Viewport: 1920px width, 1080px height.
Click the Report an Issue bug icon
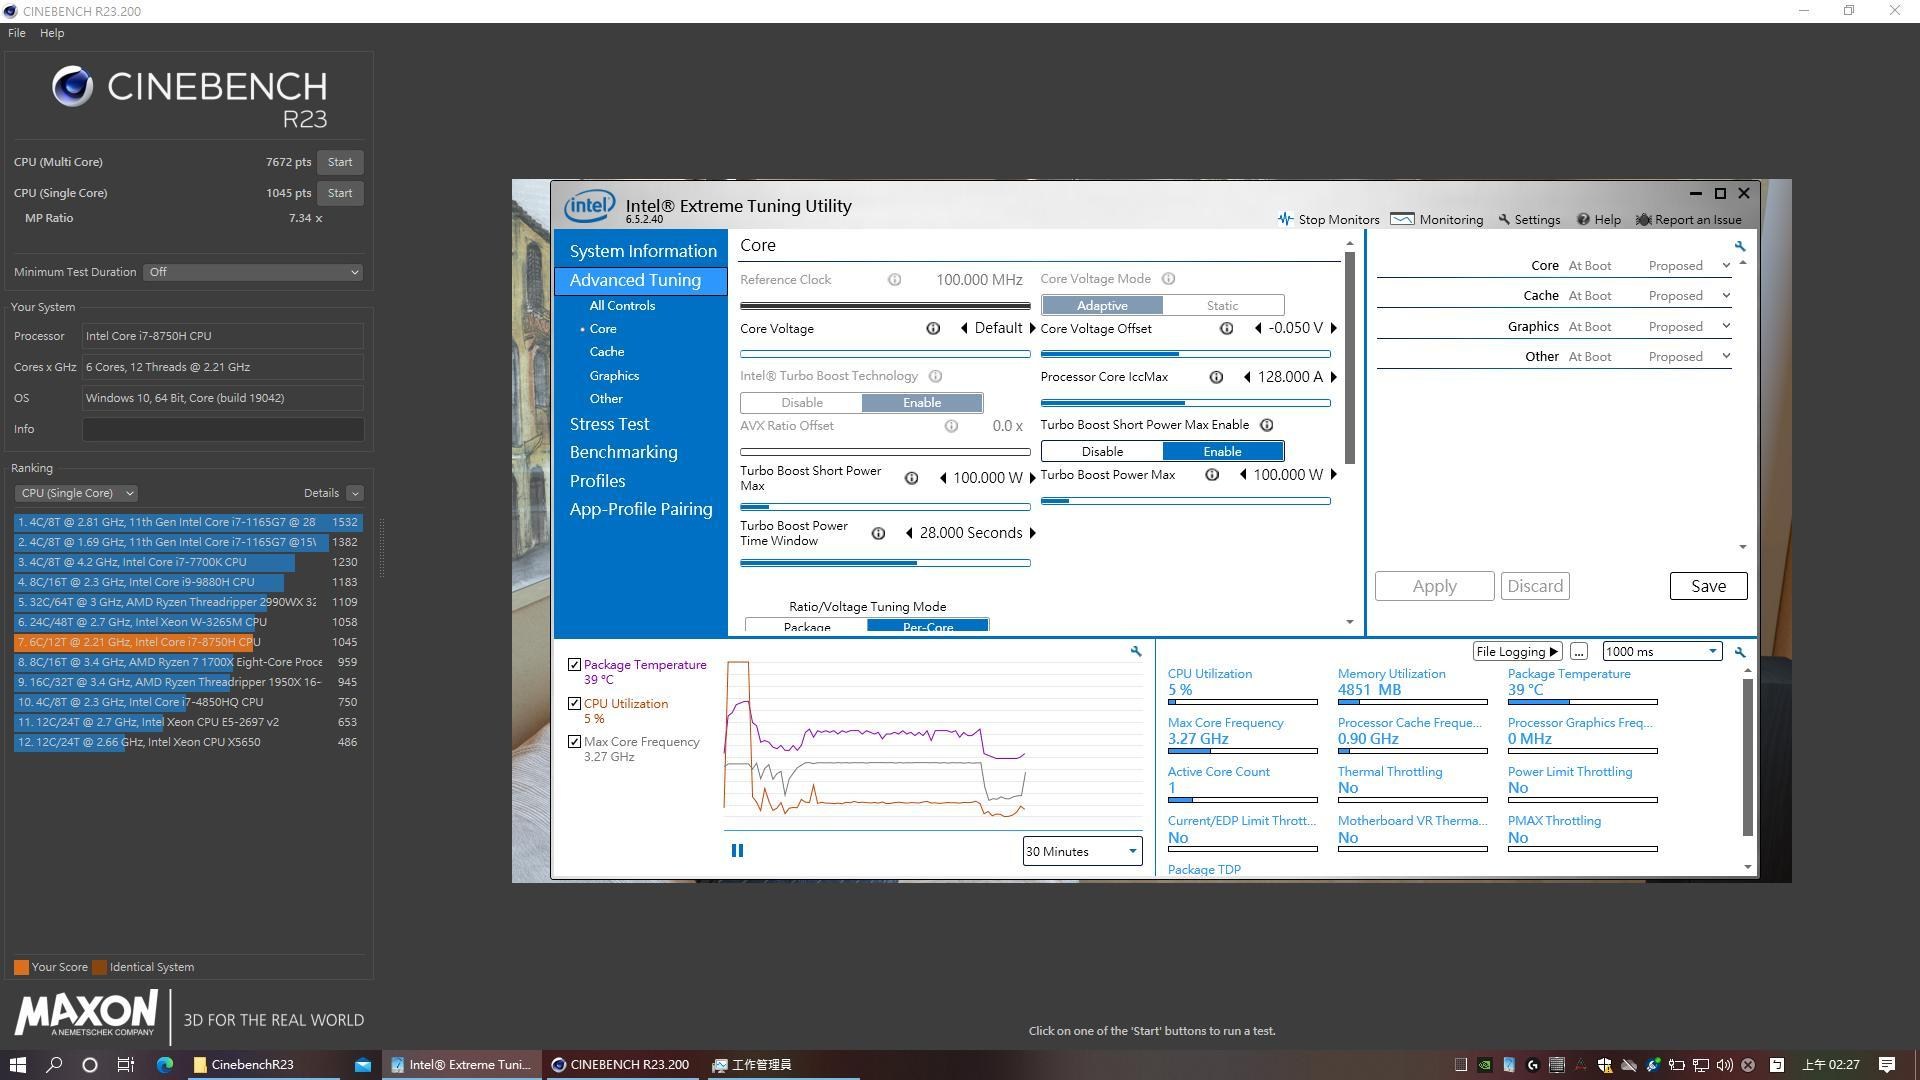pos(1643,220)
